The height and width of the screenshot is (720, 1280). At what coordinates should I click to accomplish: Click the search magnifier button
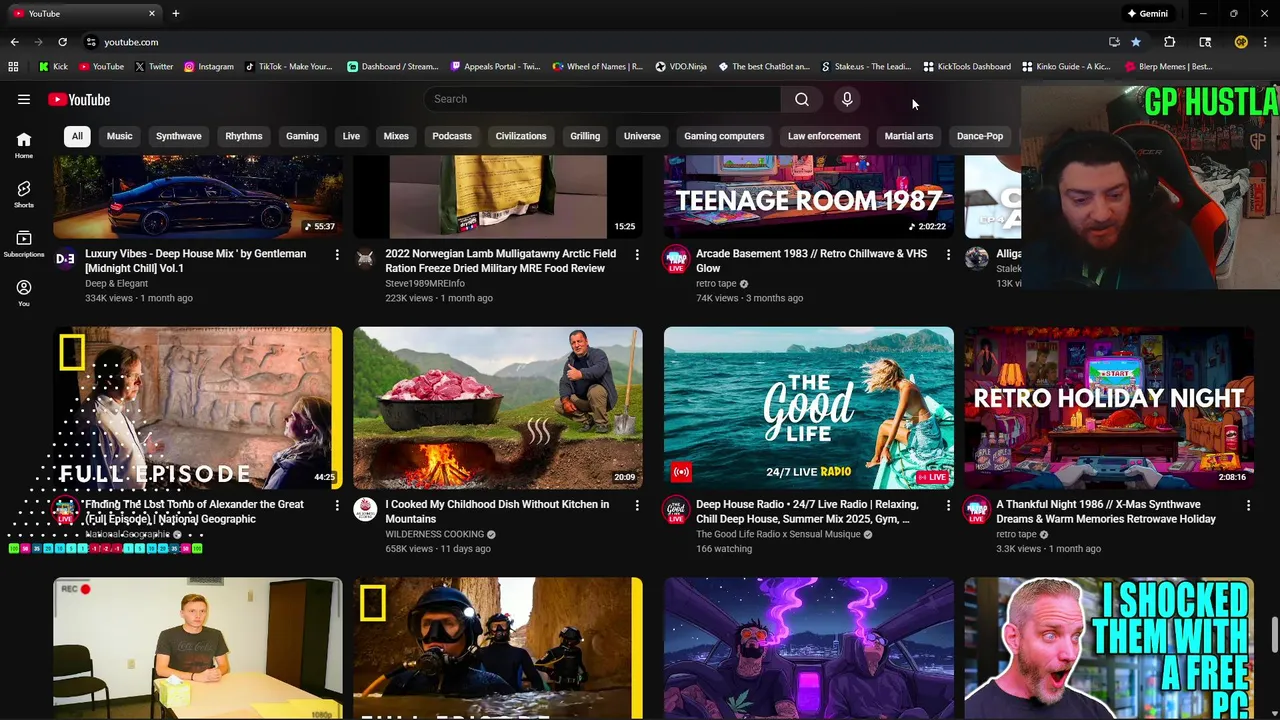click(x=802, y=99)
